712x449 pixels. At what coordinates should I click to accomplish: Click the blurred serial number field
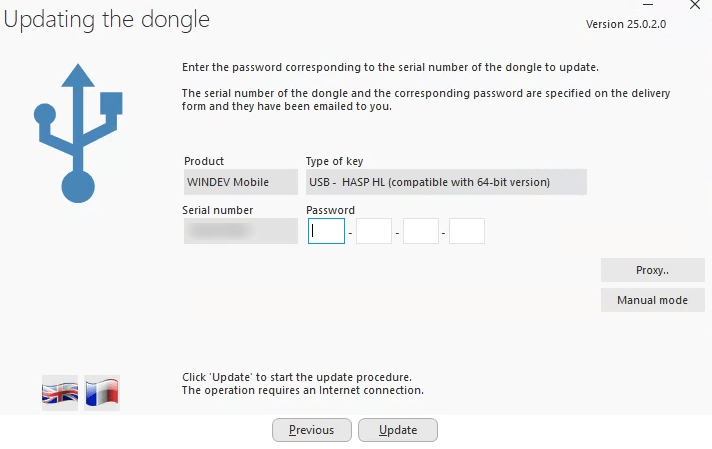[240, 231]
